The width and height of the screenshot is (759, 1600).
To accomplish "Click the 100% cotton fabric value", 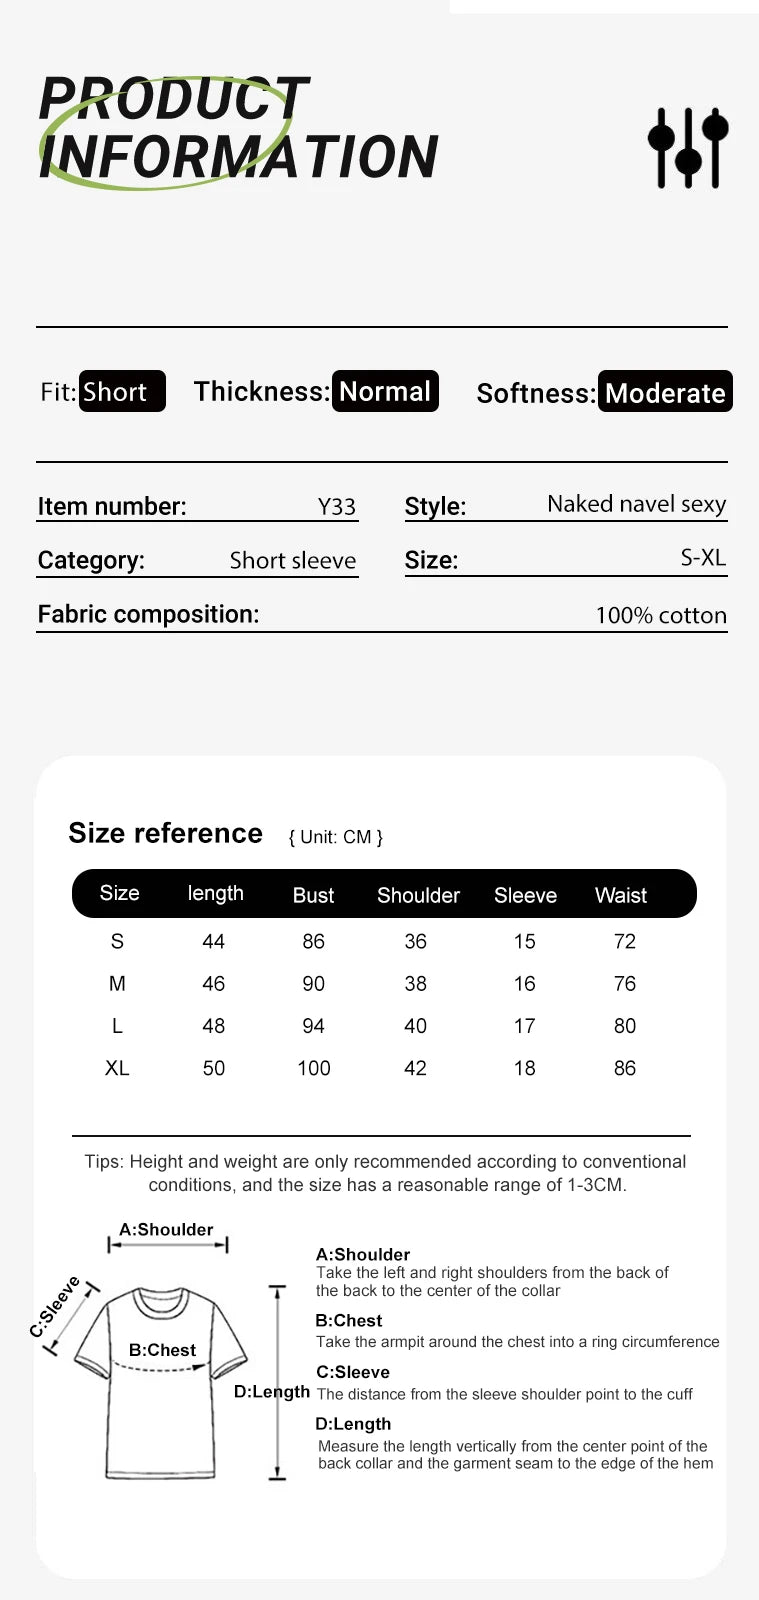I will tap(660, 615).
